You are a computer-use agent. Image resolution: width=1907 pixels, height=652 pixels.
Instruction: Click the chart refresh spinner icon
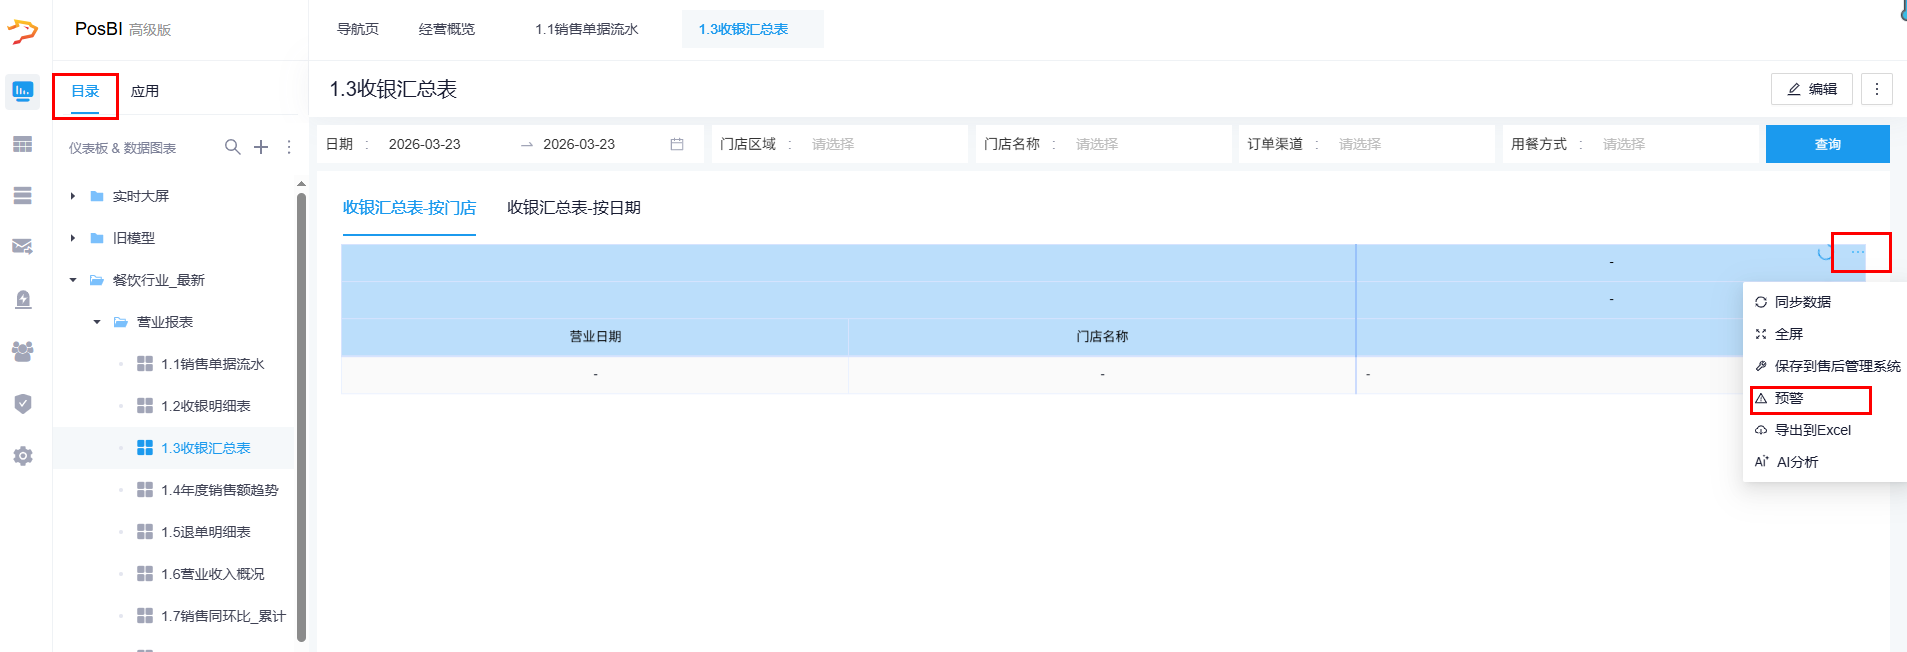[x=1825, y=252]
